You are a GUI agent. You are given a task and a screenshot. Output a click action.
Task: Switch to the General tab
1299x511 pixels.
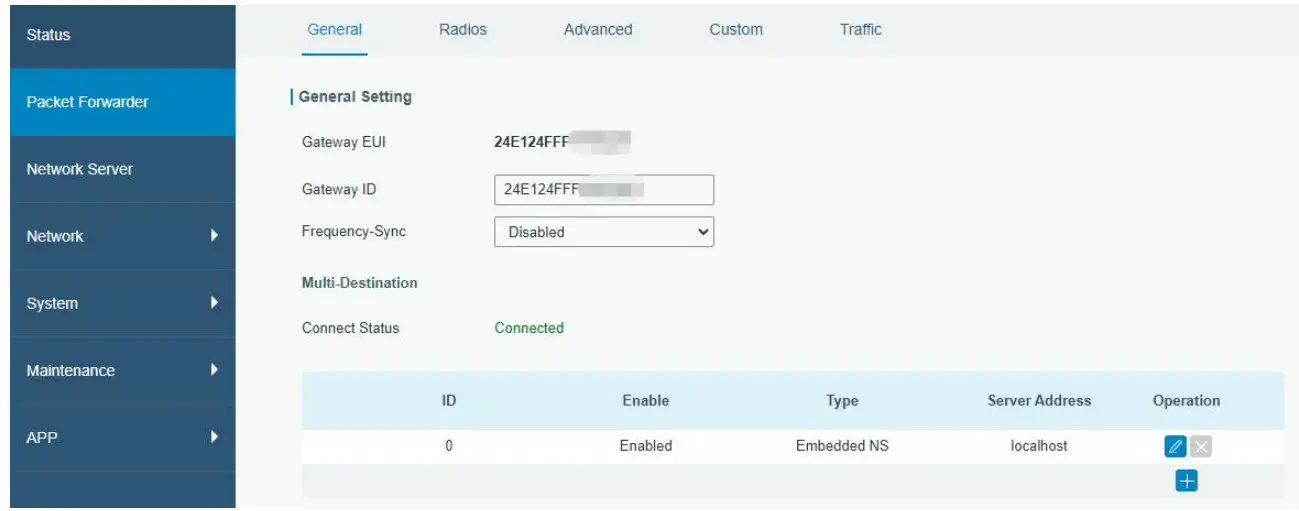[335, 30]
